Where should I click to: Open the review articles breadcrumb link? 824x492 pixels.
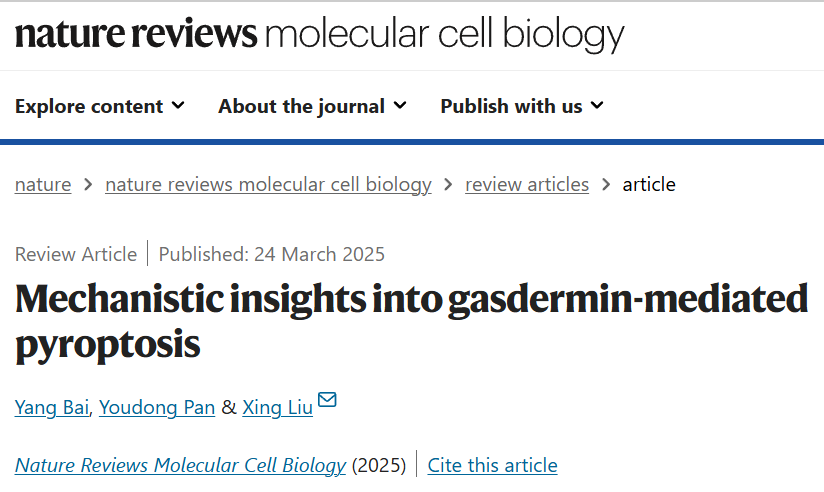pyautogui.click(x=527, y=185)
